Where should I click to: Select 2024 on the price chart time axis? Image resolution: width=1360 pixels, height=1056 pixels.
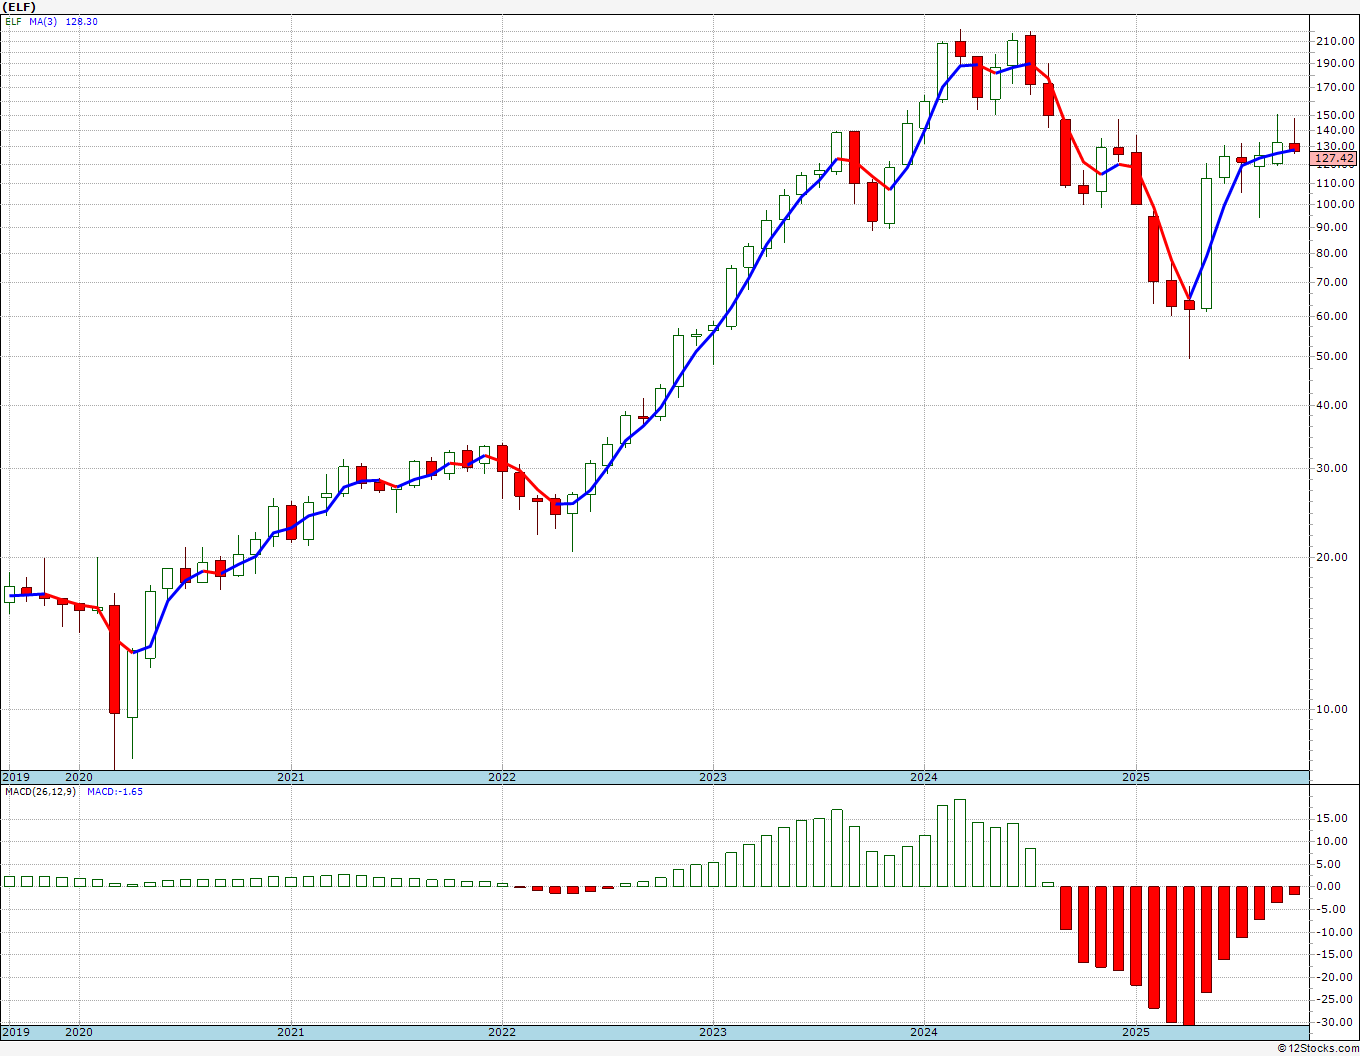pos(924,777)
